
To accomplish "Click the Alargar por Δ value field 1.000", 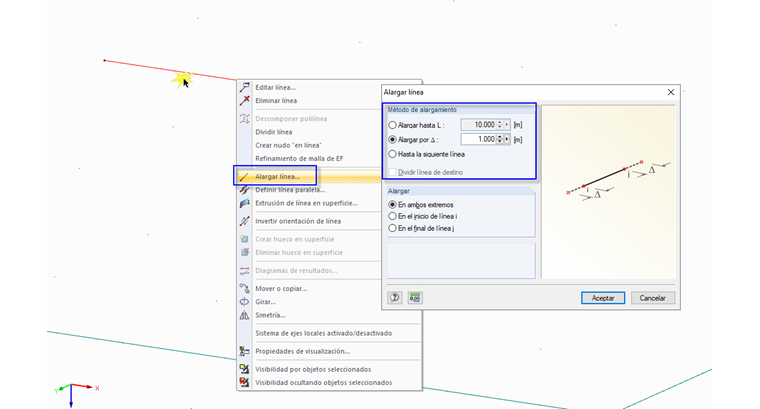I will click(x=479, y=139).
